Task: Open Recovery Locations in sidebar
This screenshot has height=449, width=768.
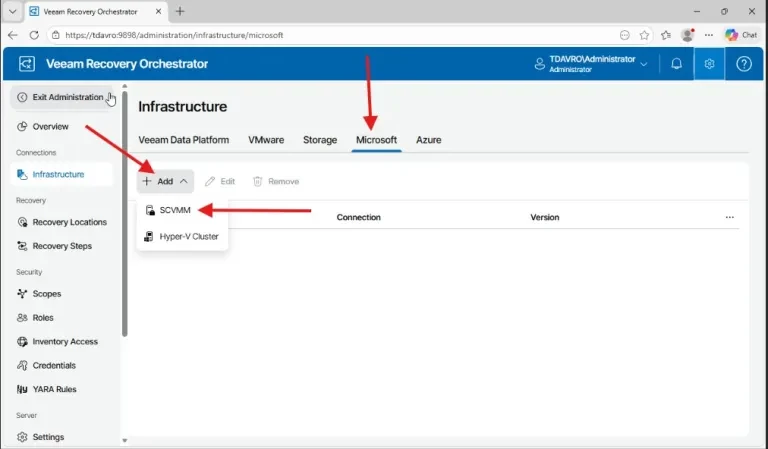Action: tap(70, 222)
